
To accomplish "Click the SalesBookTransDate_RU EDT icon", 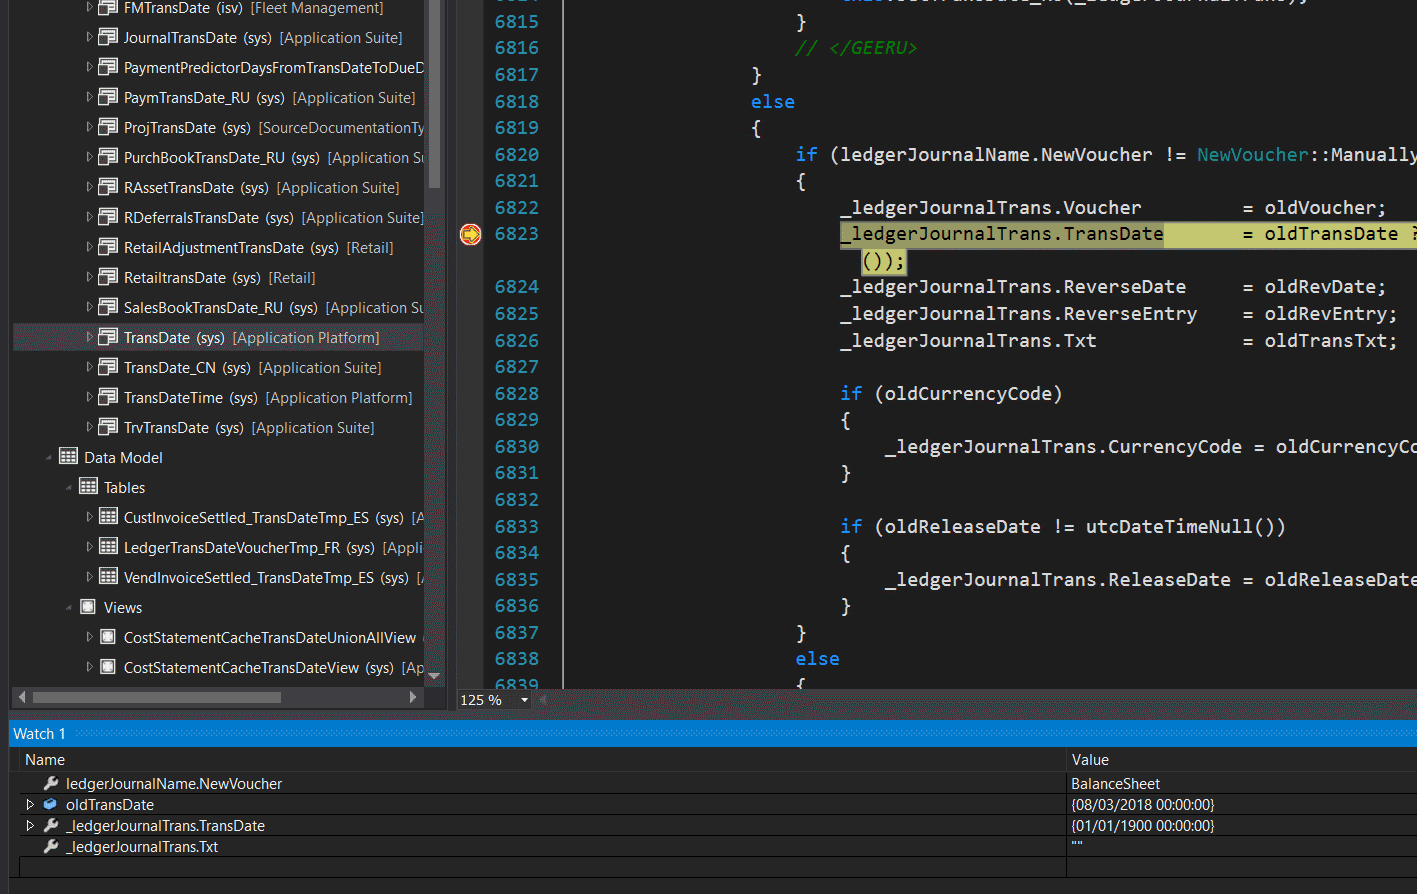I will (108, 308).
